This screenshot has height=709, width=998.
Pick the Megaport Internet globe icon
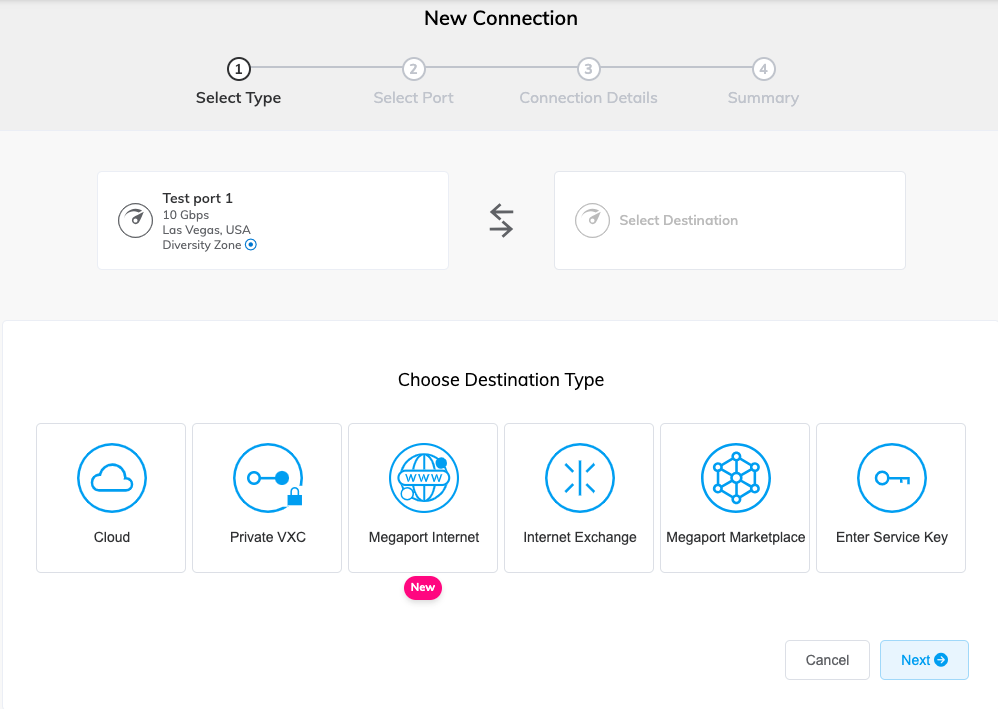(x=424, y=478)
